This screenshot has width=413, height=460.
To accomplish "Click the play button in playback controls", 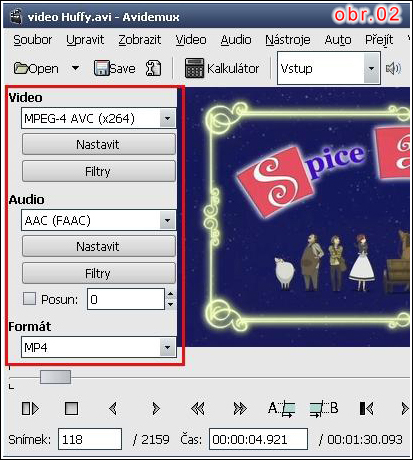I will [30, 408].
